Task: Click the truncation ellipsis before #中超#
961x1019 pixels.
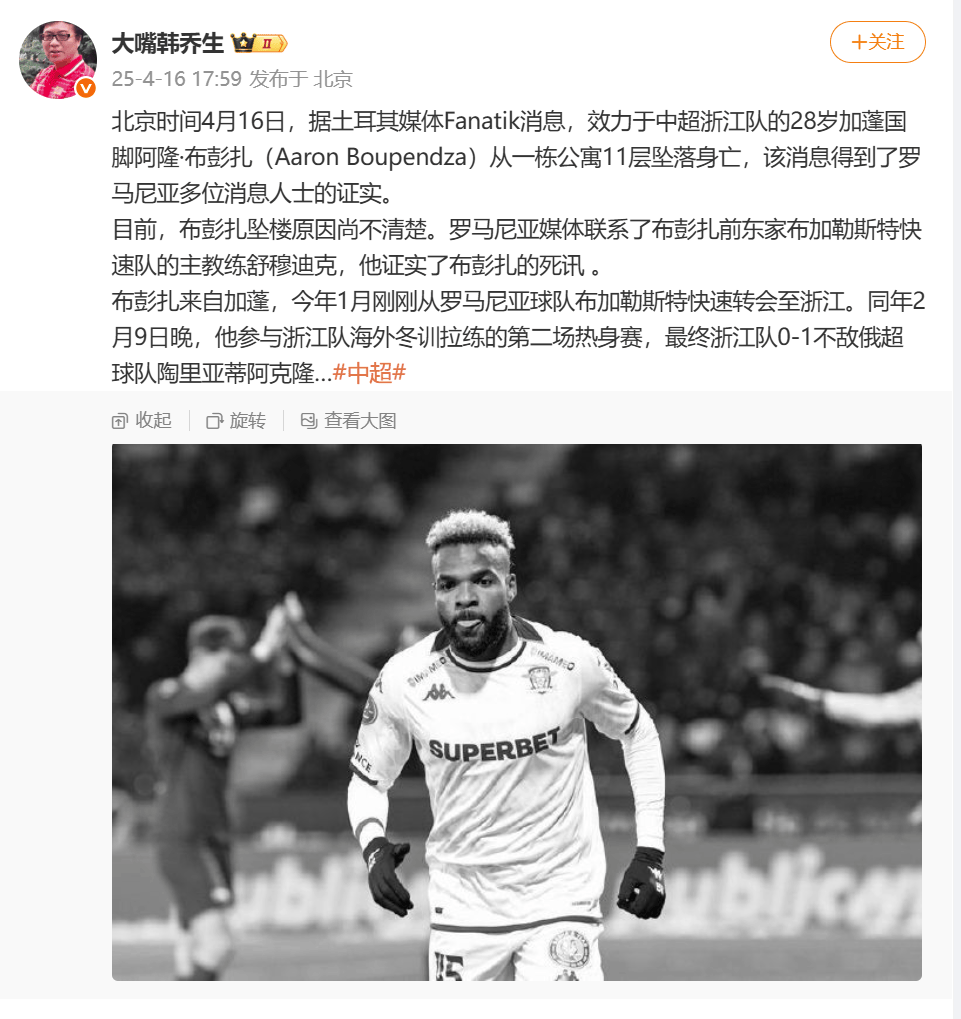Action: click(x=323, y=374)
